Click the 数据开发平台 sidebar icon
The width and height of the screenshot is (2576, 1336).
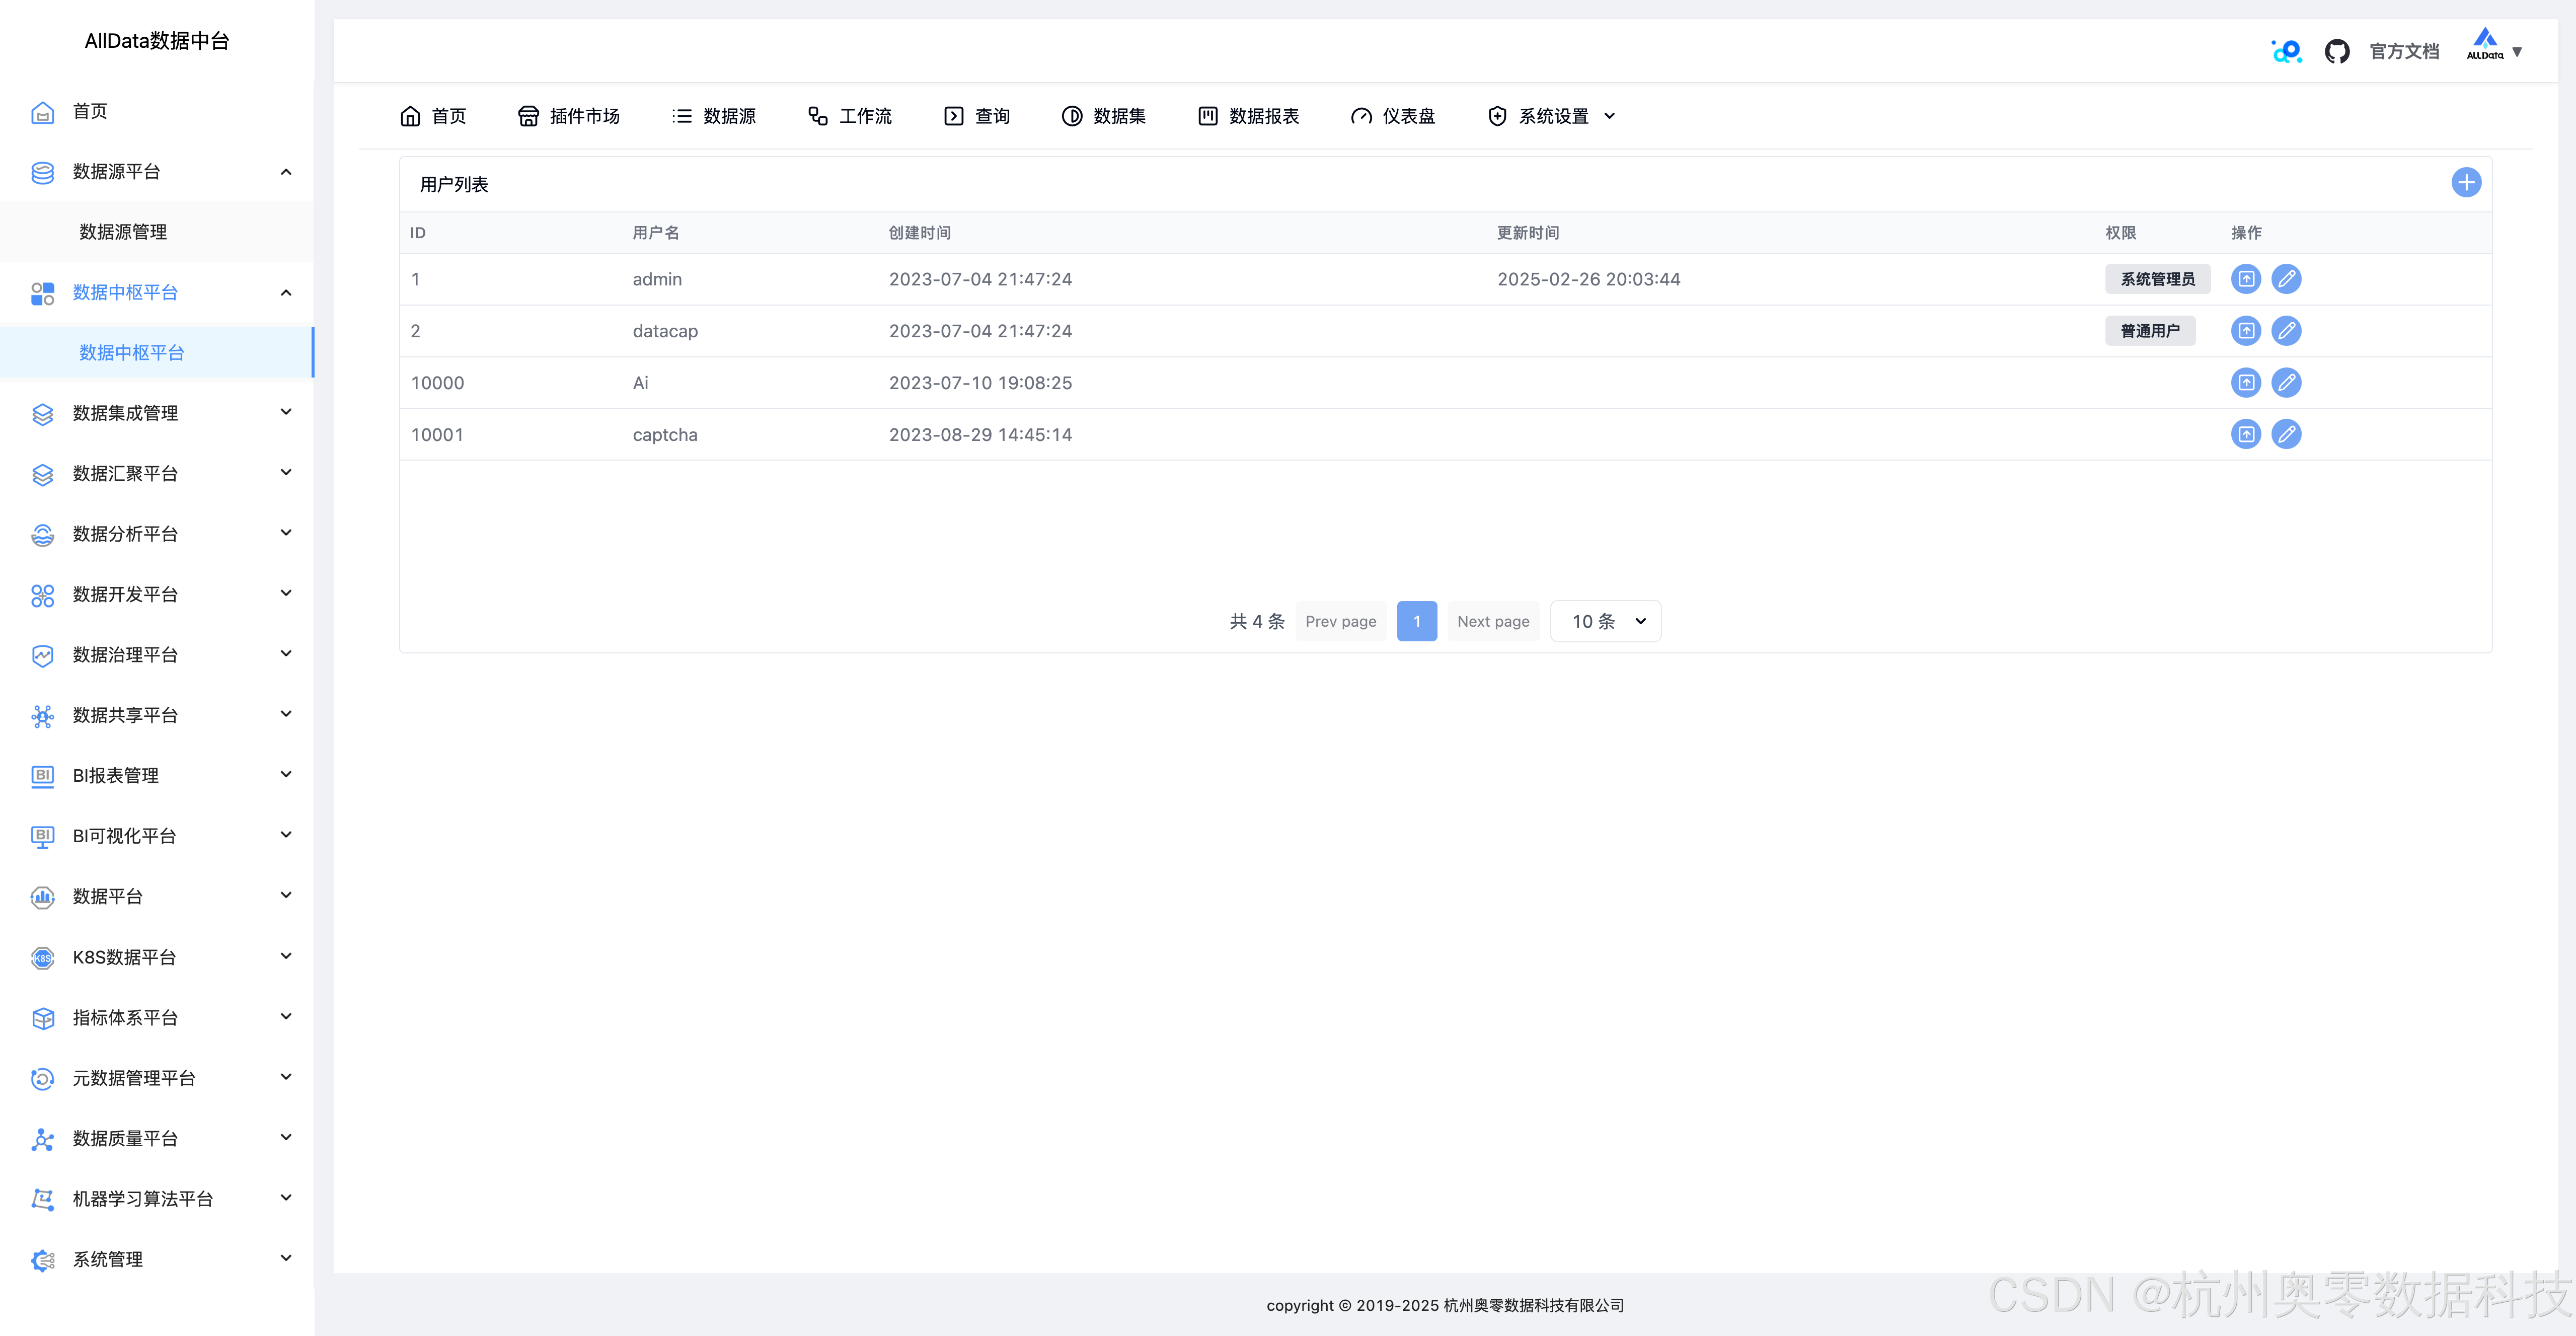pos(42,595)
